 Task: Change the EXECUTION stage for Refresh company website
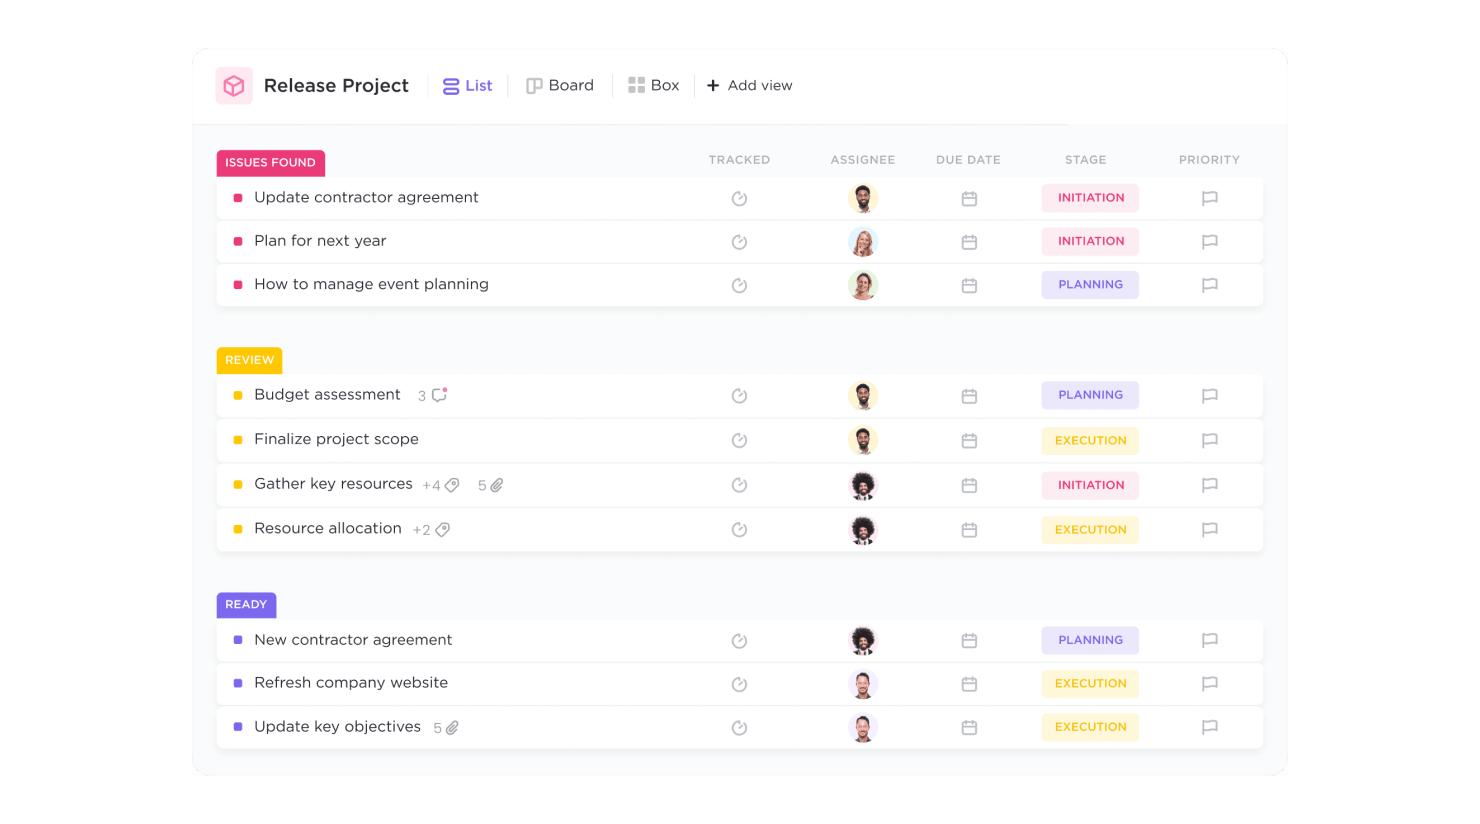1090,684
